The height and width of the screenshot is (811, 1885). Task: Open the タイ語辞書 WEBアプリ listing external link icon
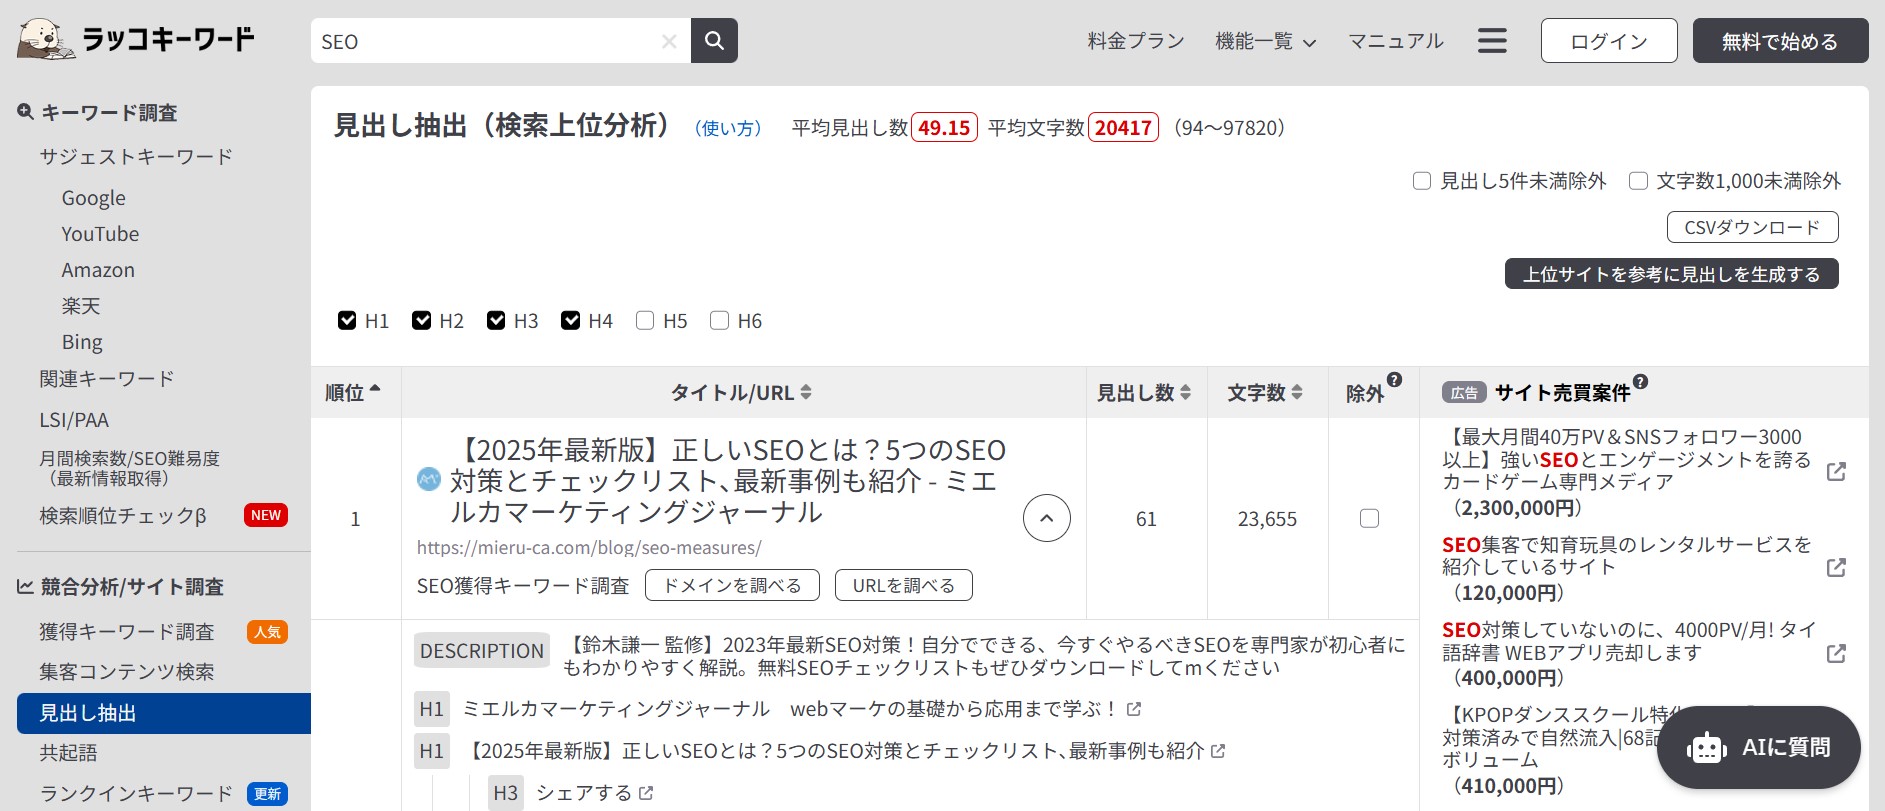pos(1836,654)
